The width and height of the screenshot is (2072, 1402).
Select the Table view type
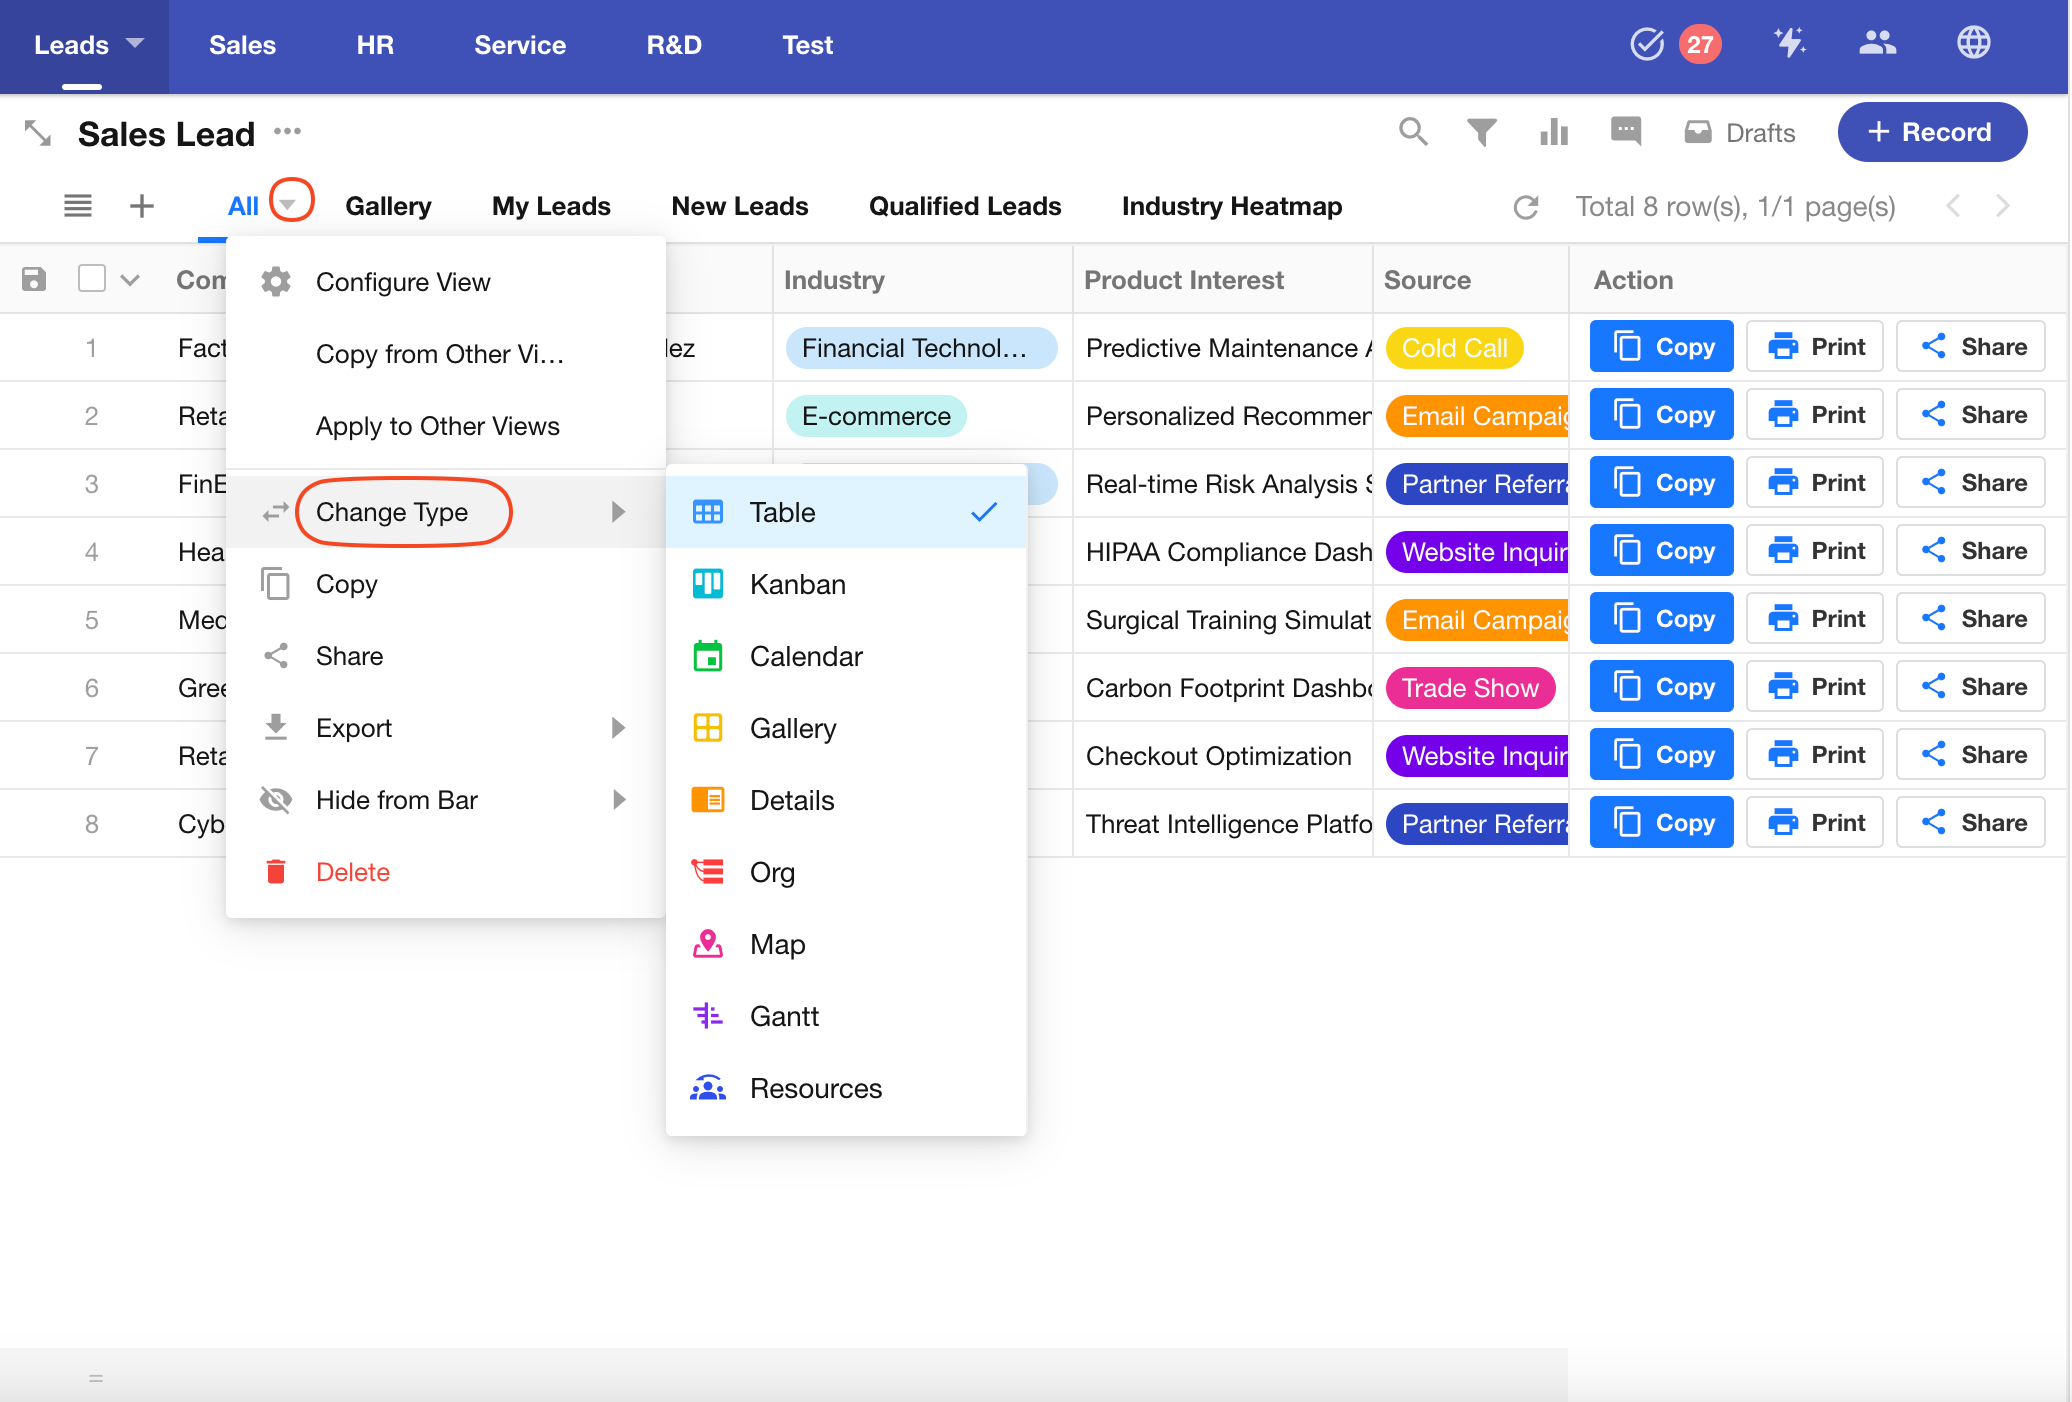[x=846, y=512]
